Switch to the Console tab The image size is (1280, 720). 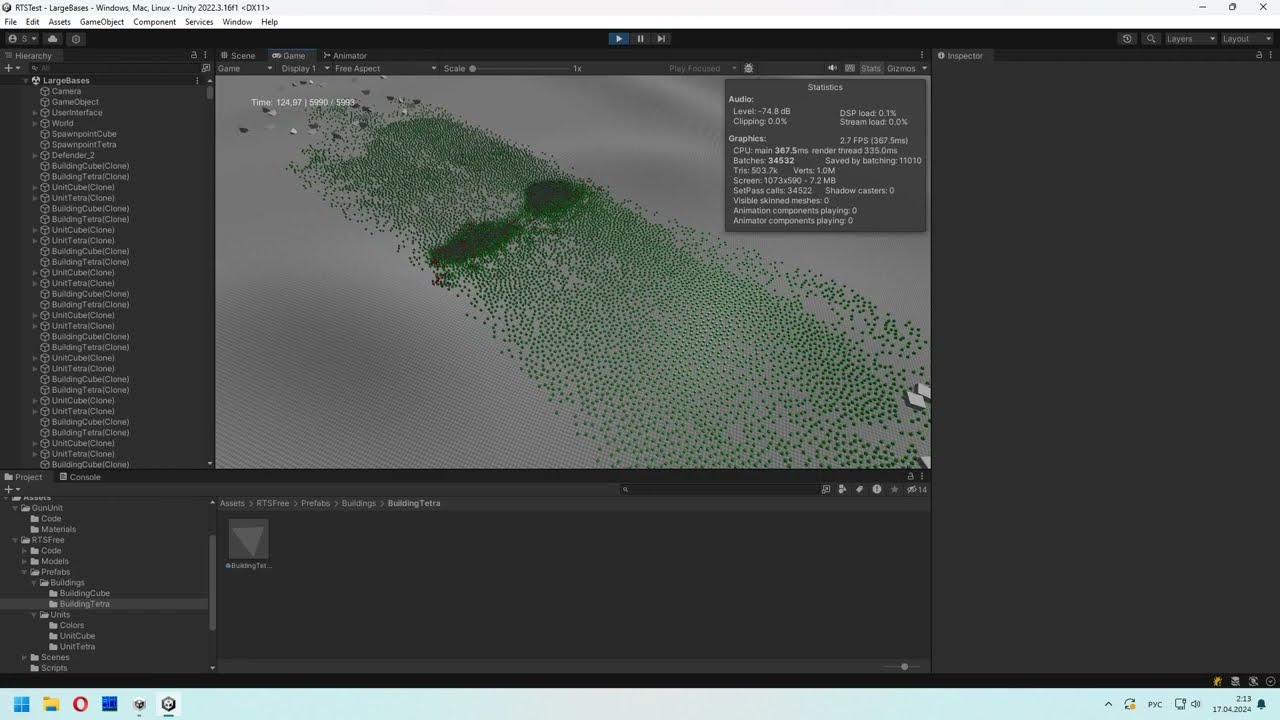(x=79, y=477)
